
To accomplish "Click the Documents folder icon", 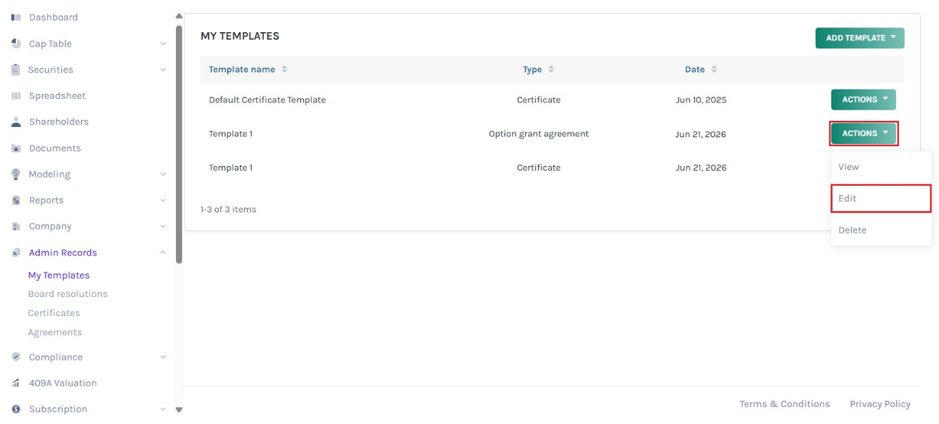I will tap(16, 149).
